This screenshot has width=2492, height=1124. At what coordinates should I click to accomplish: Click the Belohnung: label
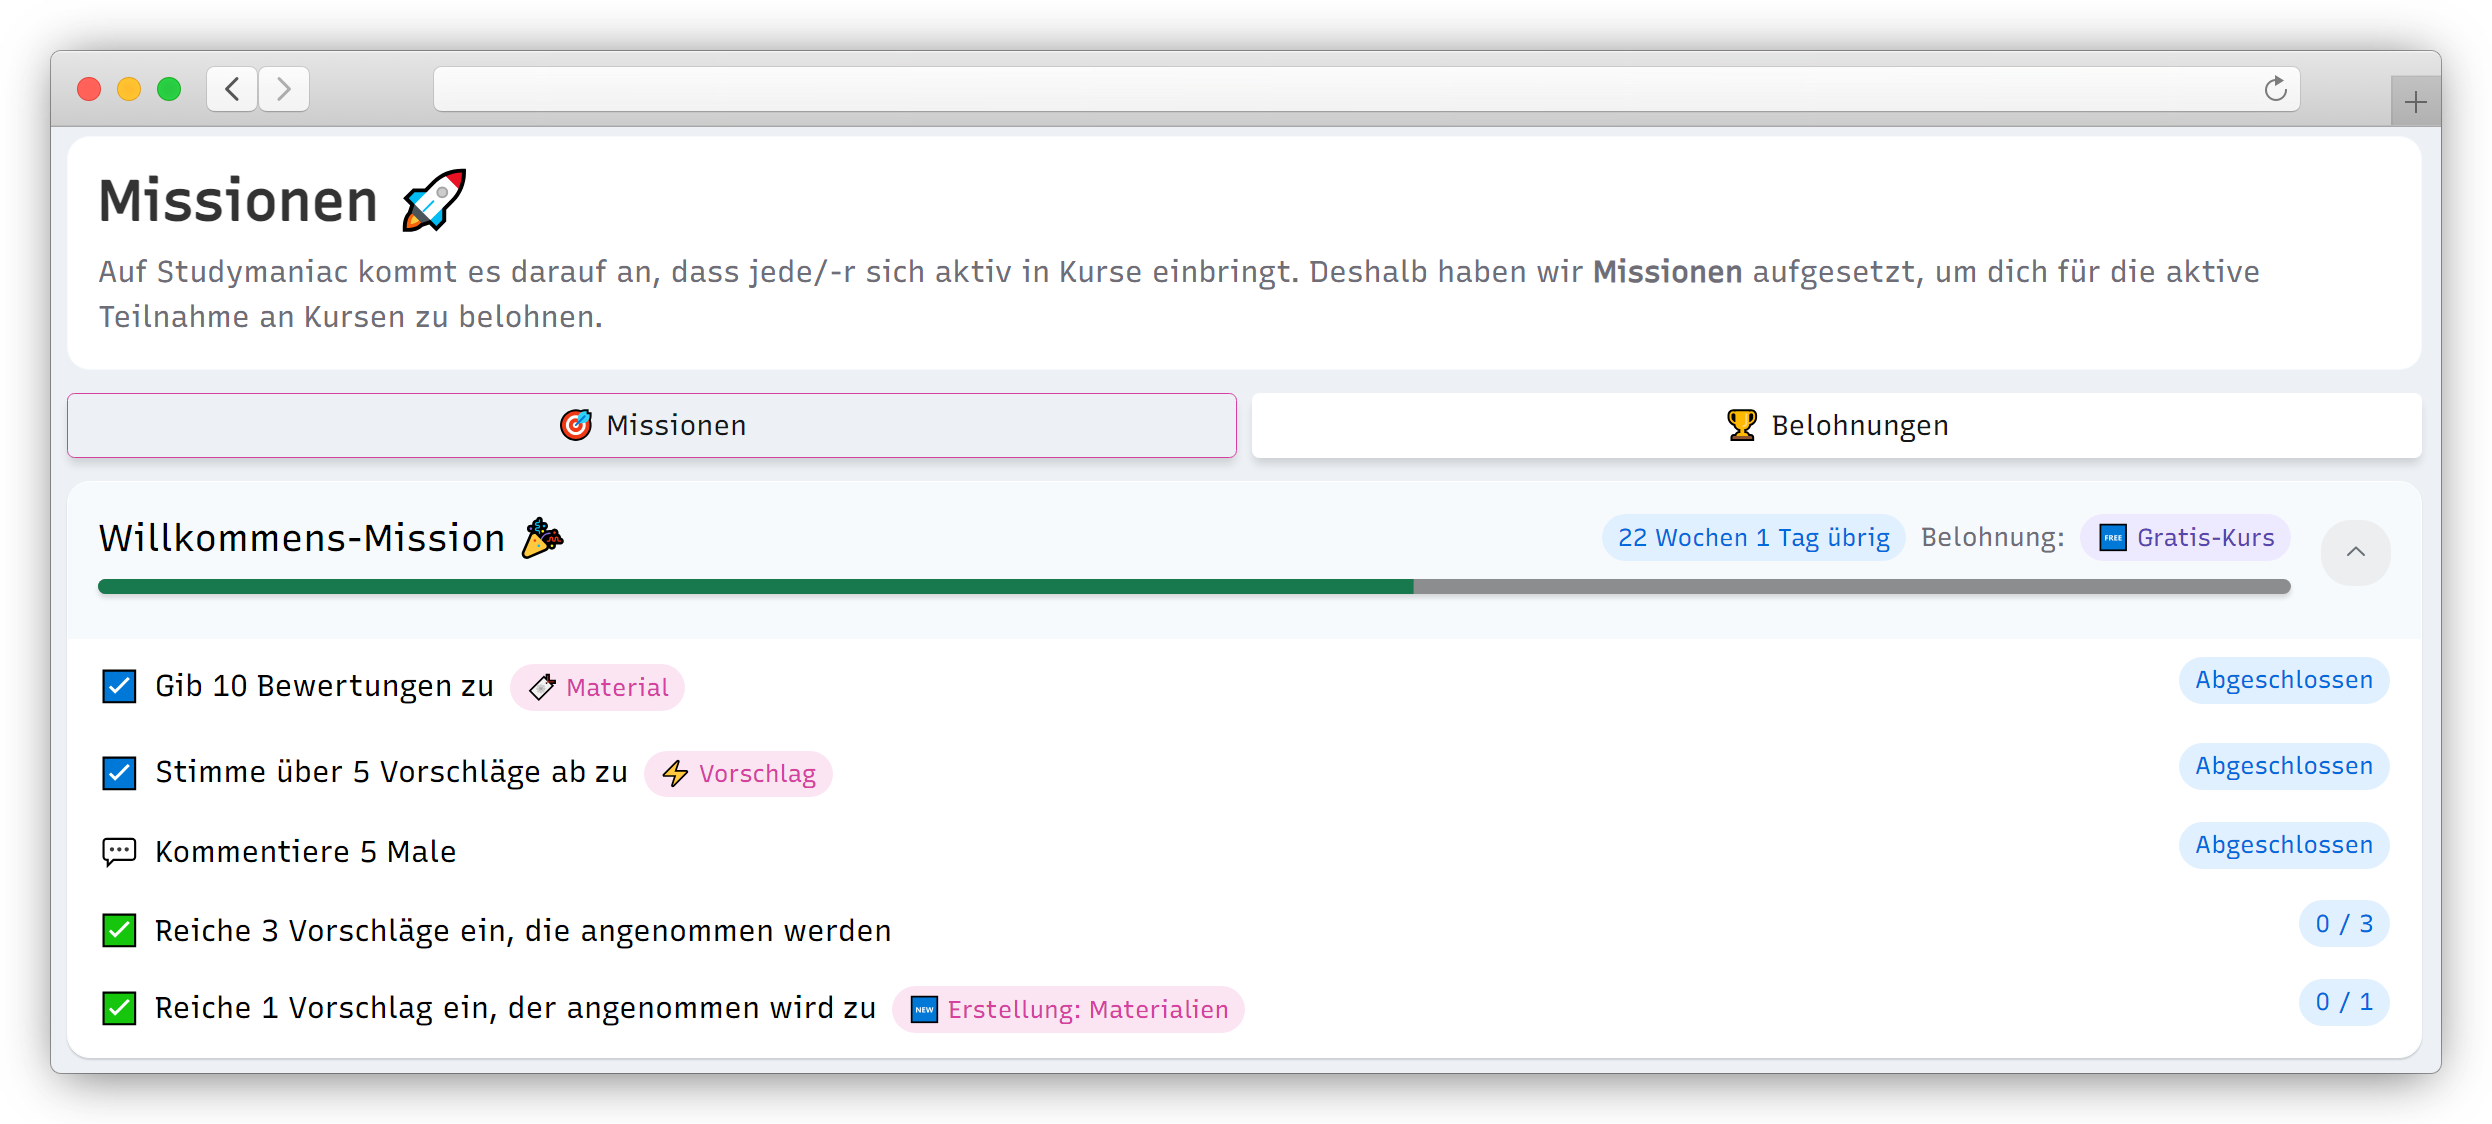(1992, 538)
